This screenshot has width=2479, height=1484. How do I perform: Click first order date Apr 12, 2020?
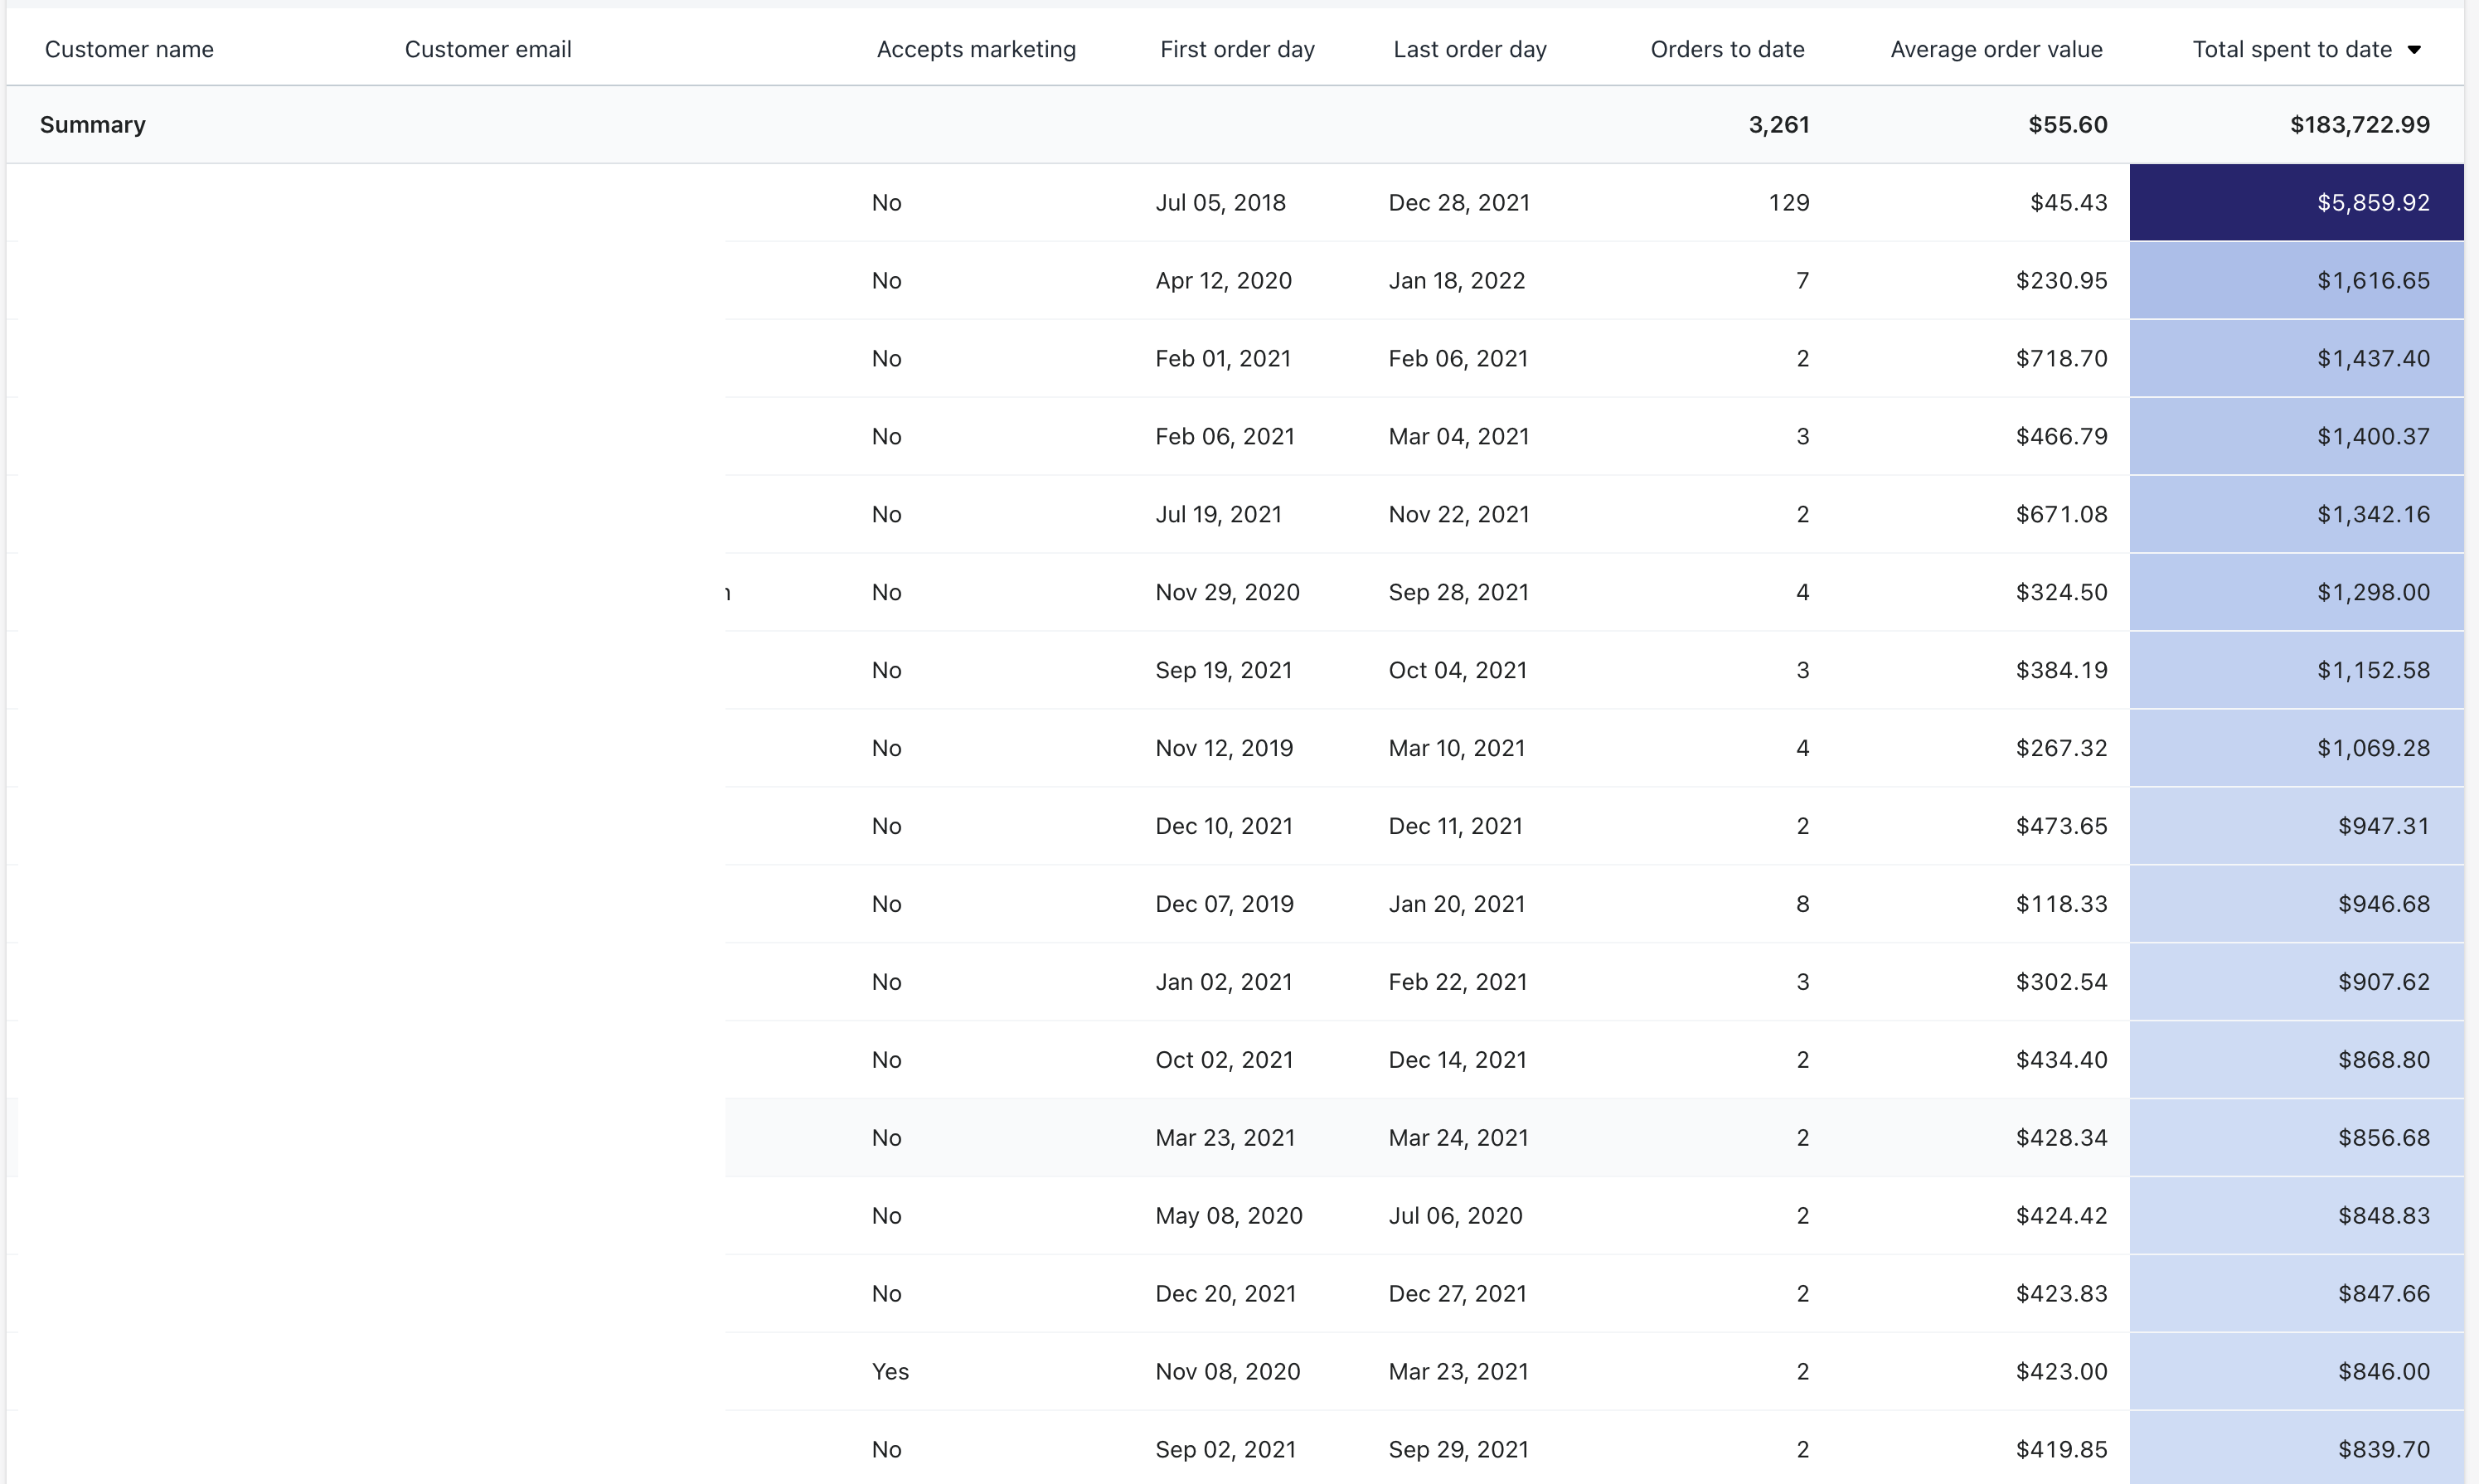click(1223, 281)
